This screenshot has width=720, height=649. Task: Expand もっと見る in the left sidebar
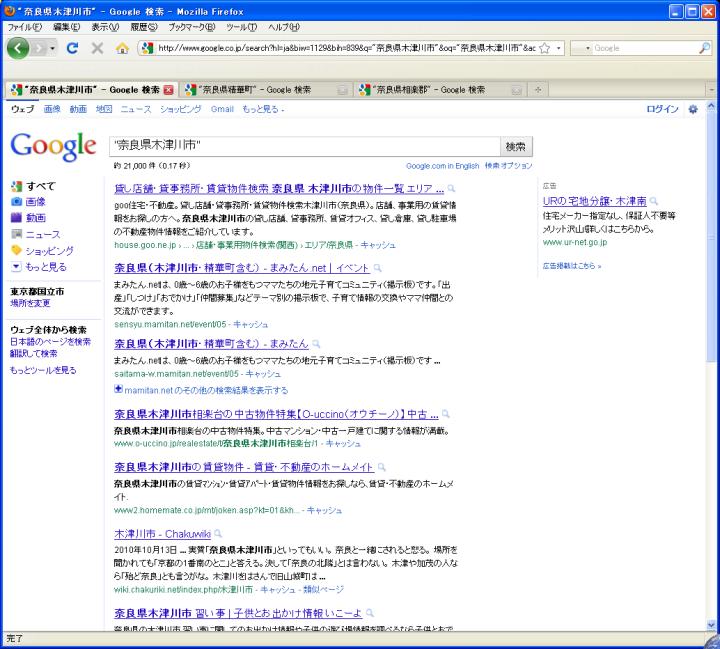tap(43, 267)
